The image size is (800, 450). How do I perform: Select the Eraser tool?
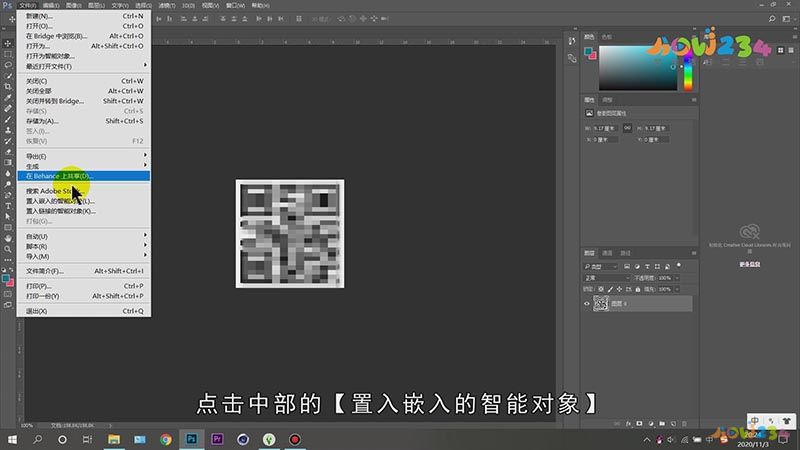8,152
